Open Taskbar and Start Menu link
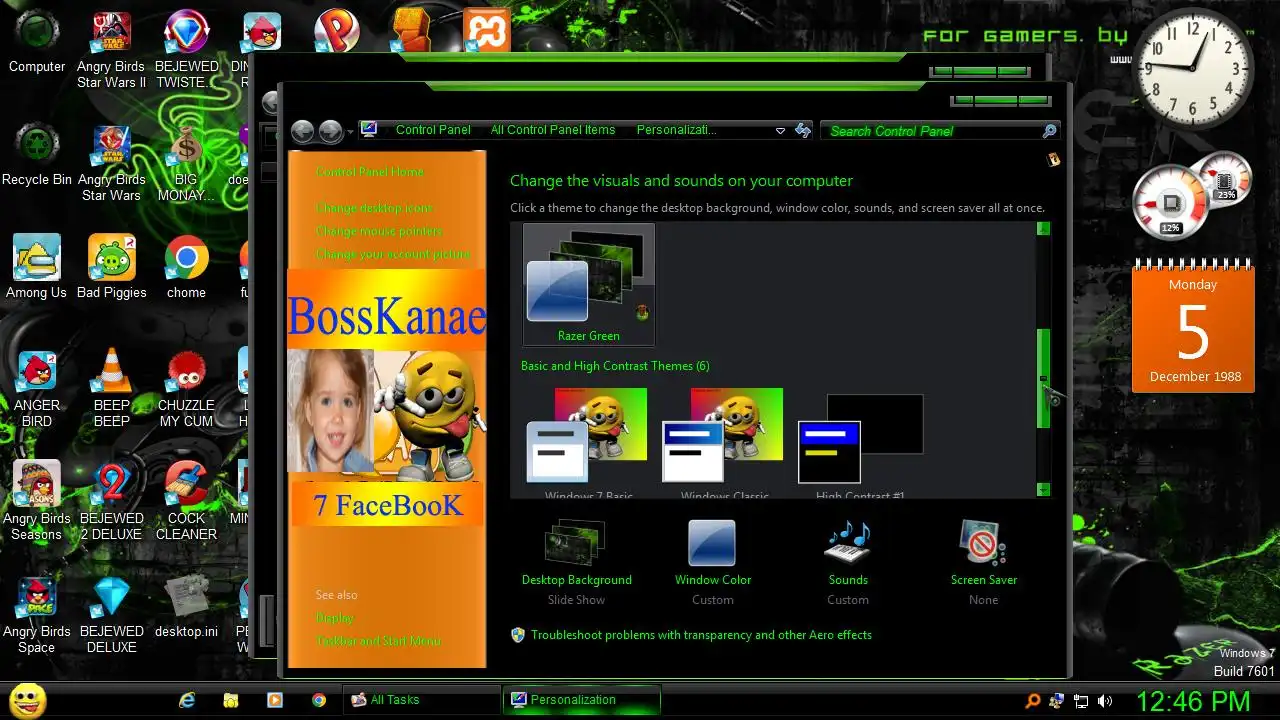This screenshot has width=1280, height=720. [378, 641]
